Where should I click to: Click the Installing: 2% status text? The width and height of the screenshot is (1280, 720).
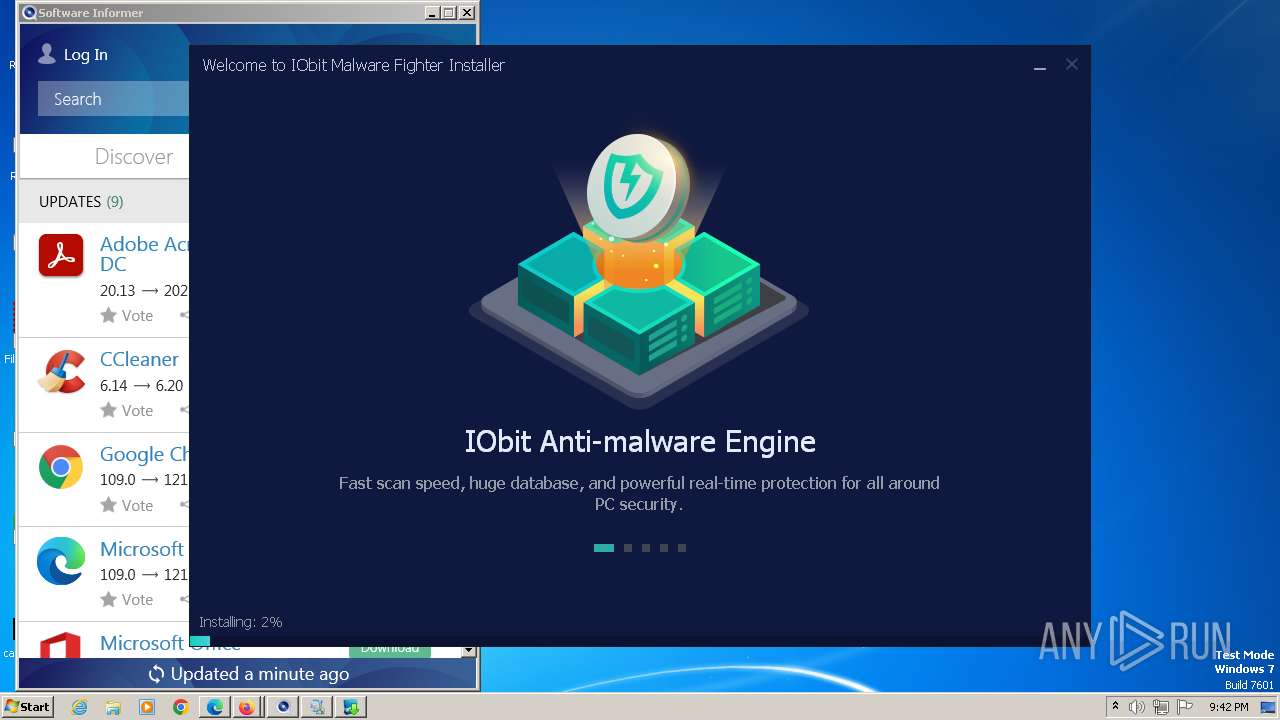(x=241, y=622)
